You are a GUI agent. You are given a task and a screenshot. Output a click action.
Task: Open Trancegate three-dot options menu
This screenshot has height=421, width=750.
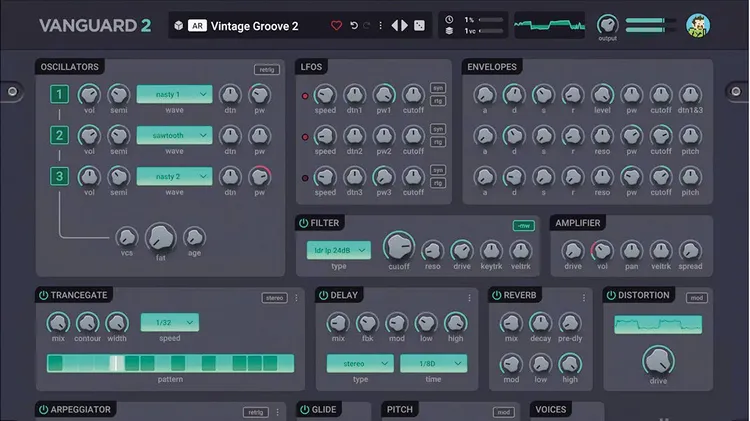pos(296,297)
